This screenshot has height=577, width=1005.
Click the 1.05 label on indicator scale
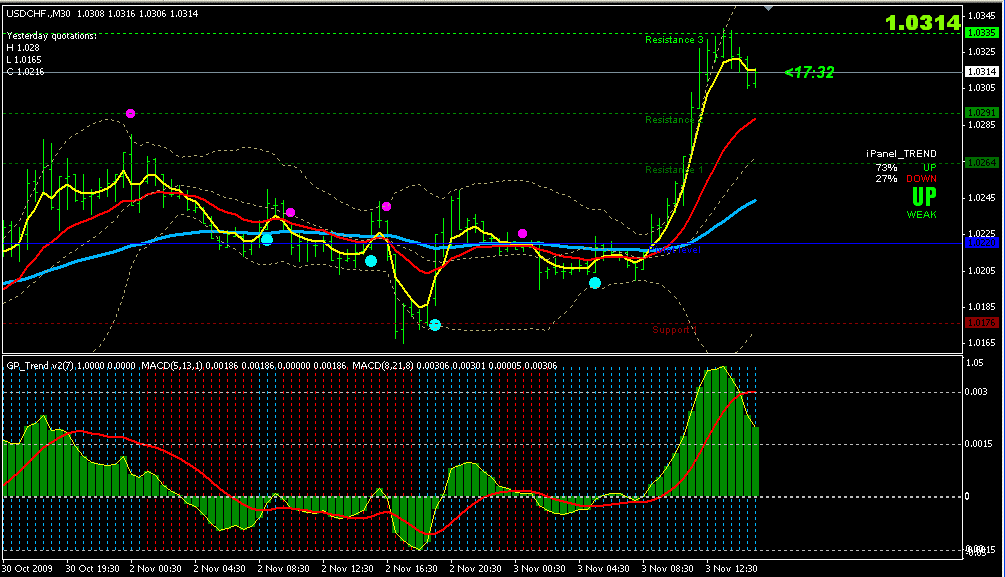[974, 363]
